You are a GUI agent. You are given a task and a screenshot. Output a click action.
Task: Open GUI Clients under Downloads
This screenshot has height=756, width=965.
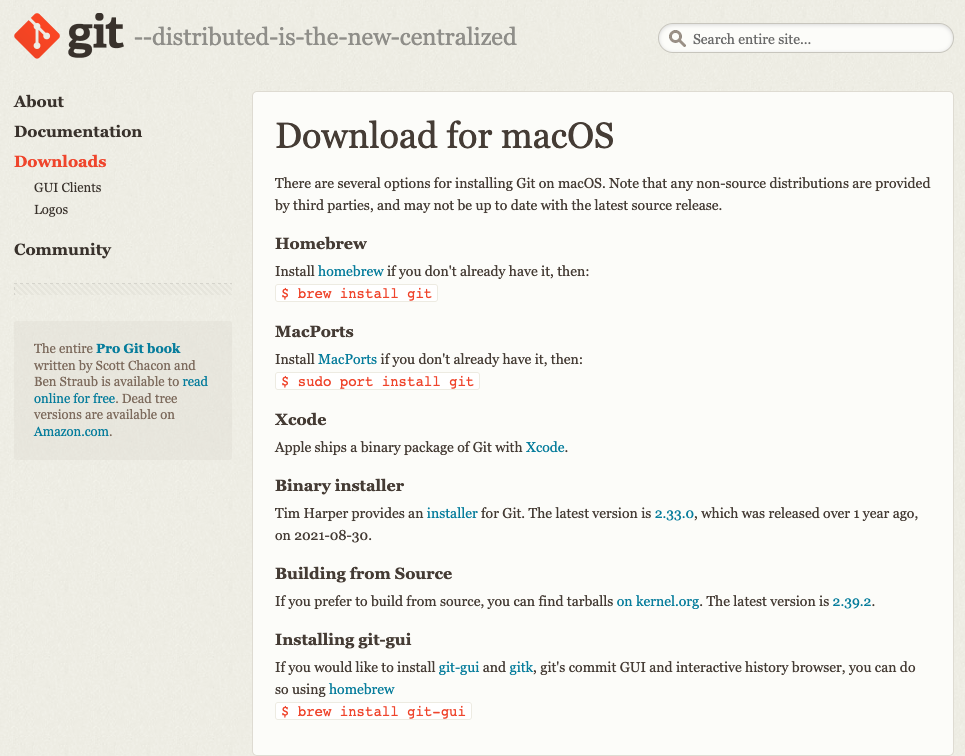click(68, 188)
